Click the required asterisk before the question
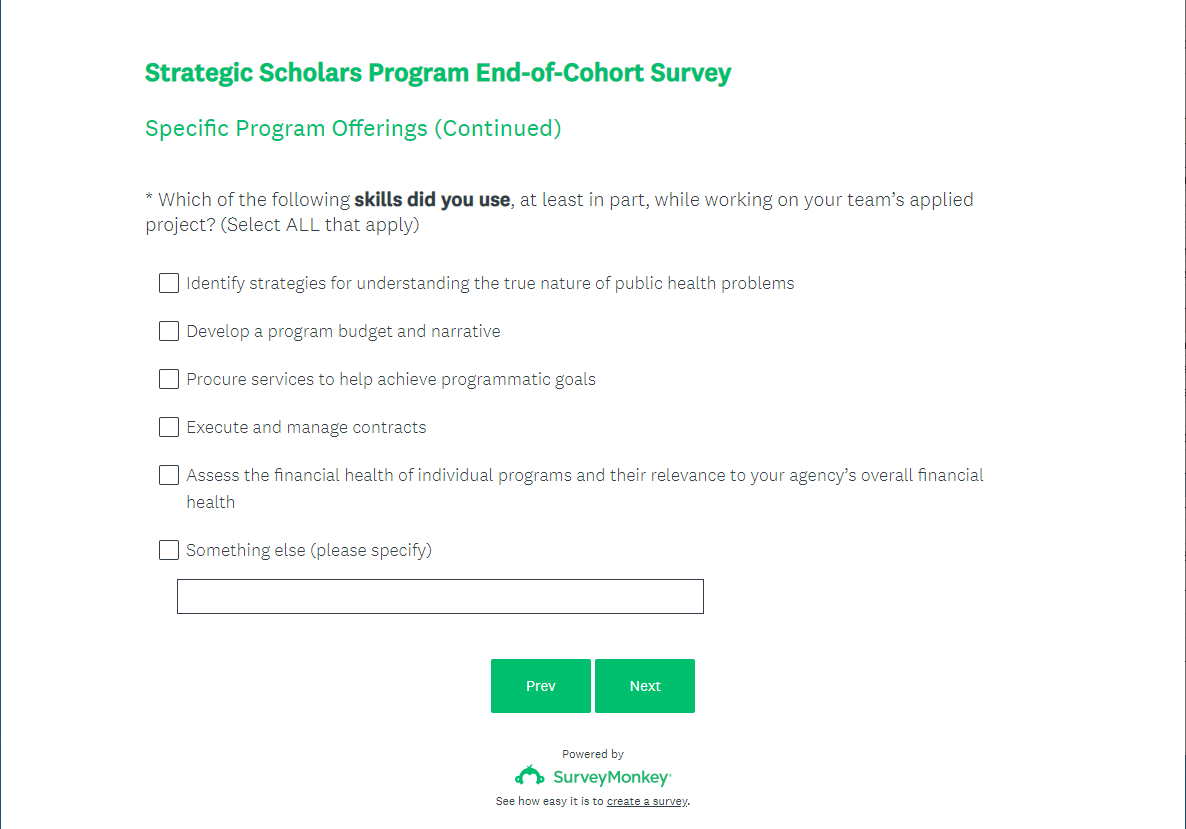This screenshot has width=1186, height=829. click(x=149, y=199)
